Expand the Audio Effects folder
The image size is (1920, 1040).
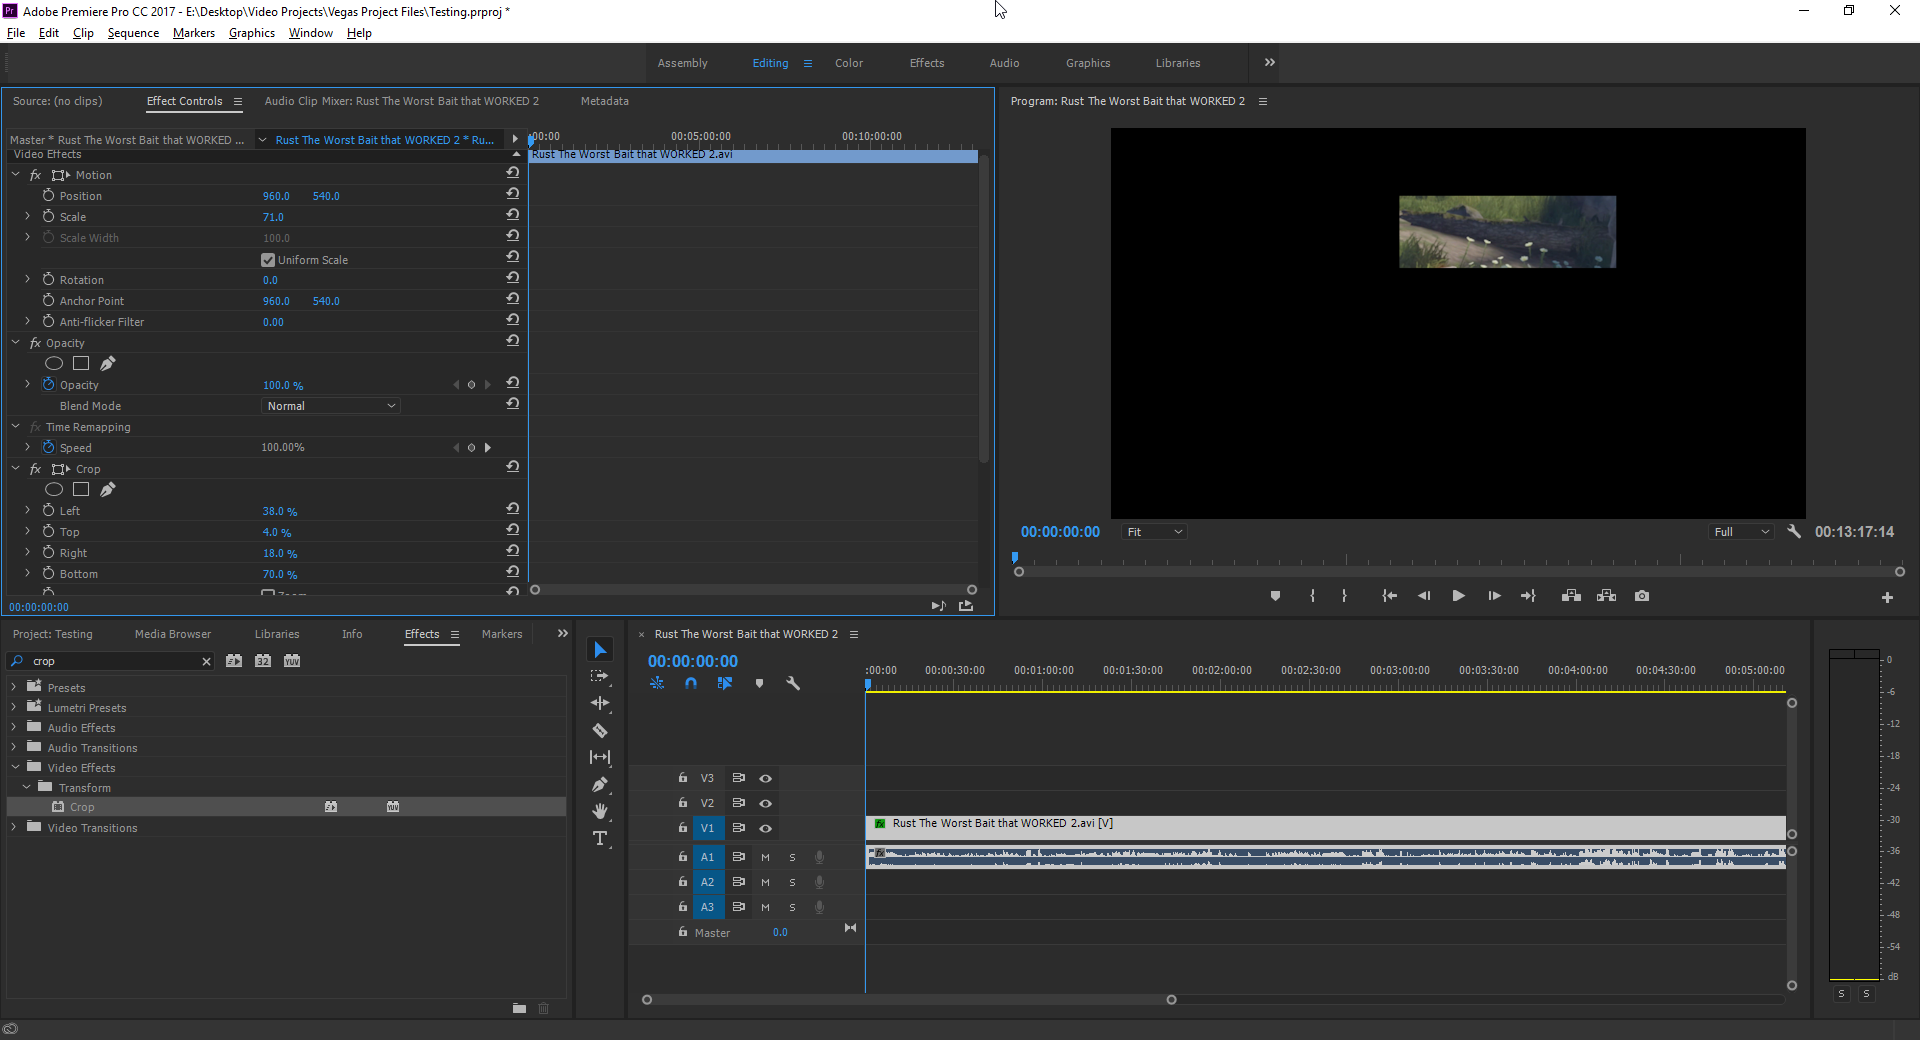pos(14,728)
